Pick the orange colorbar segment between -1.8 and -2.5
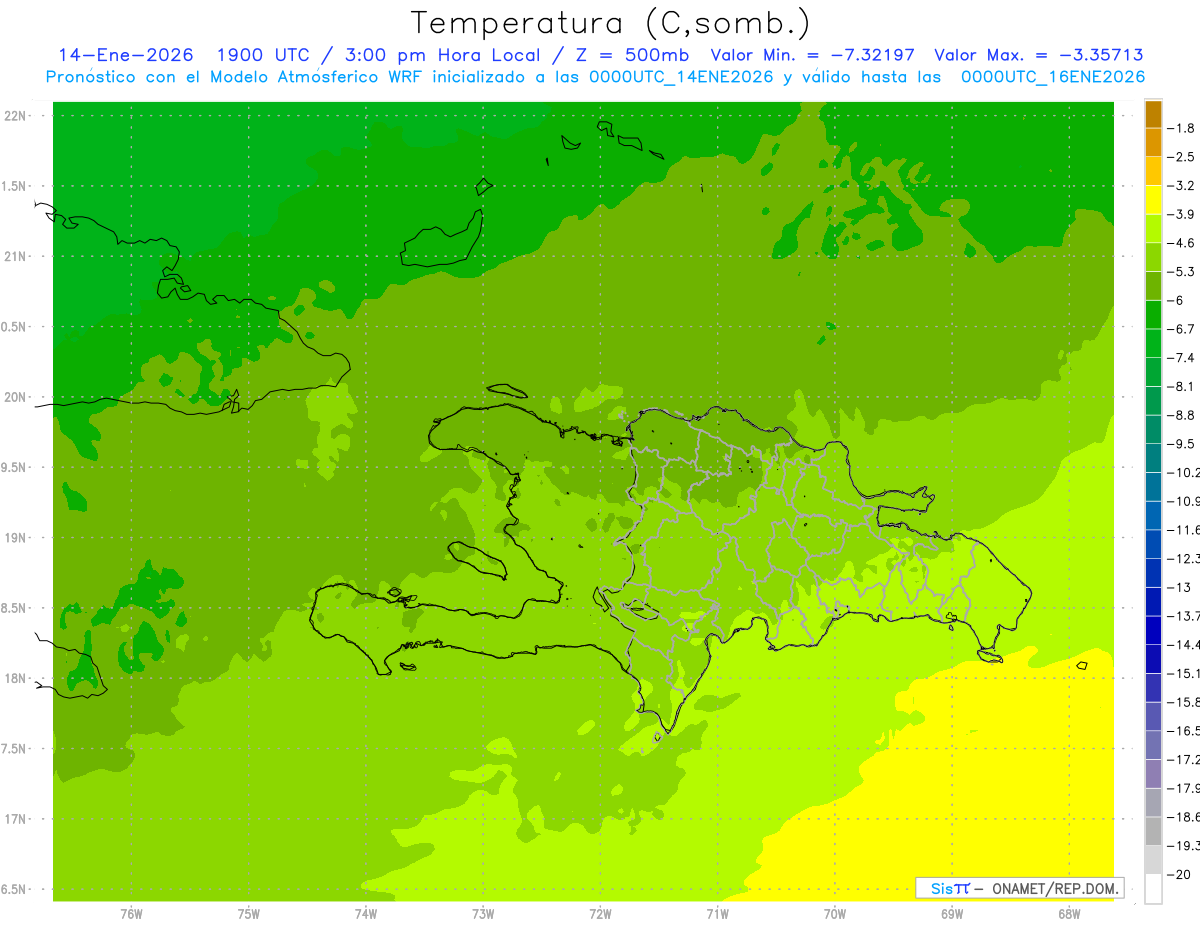This screenshot has width=1200, height=927. coord(1153,143)
